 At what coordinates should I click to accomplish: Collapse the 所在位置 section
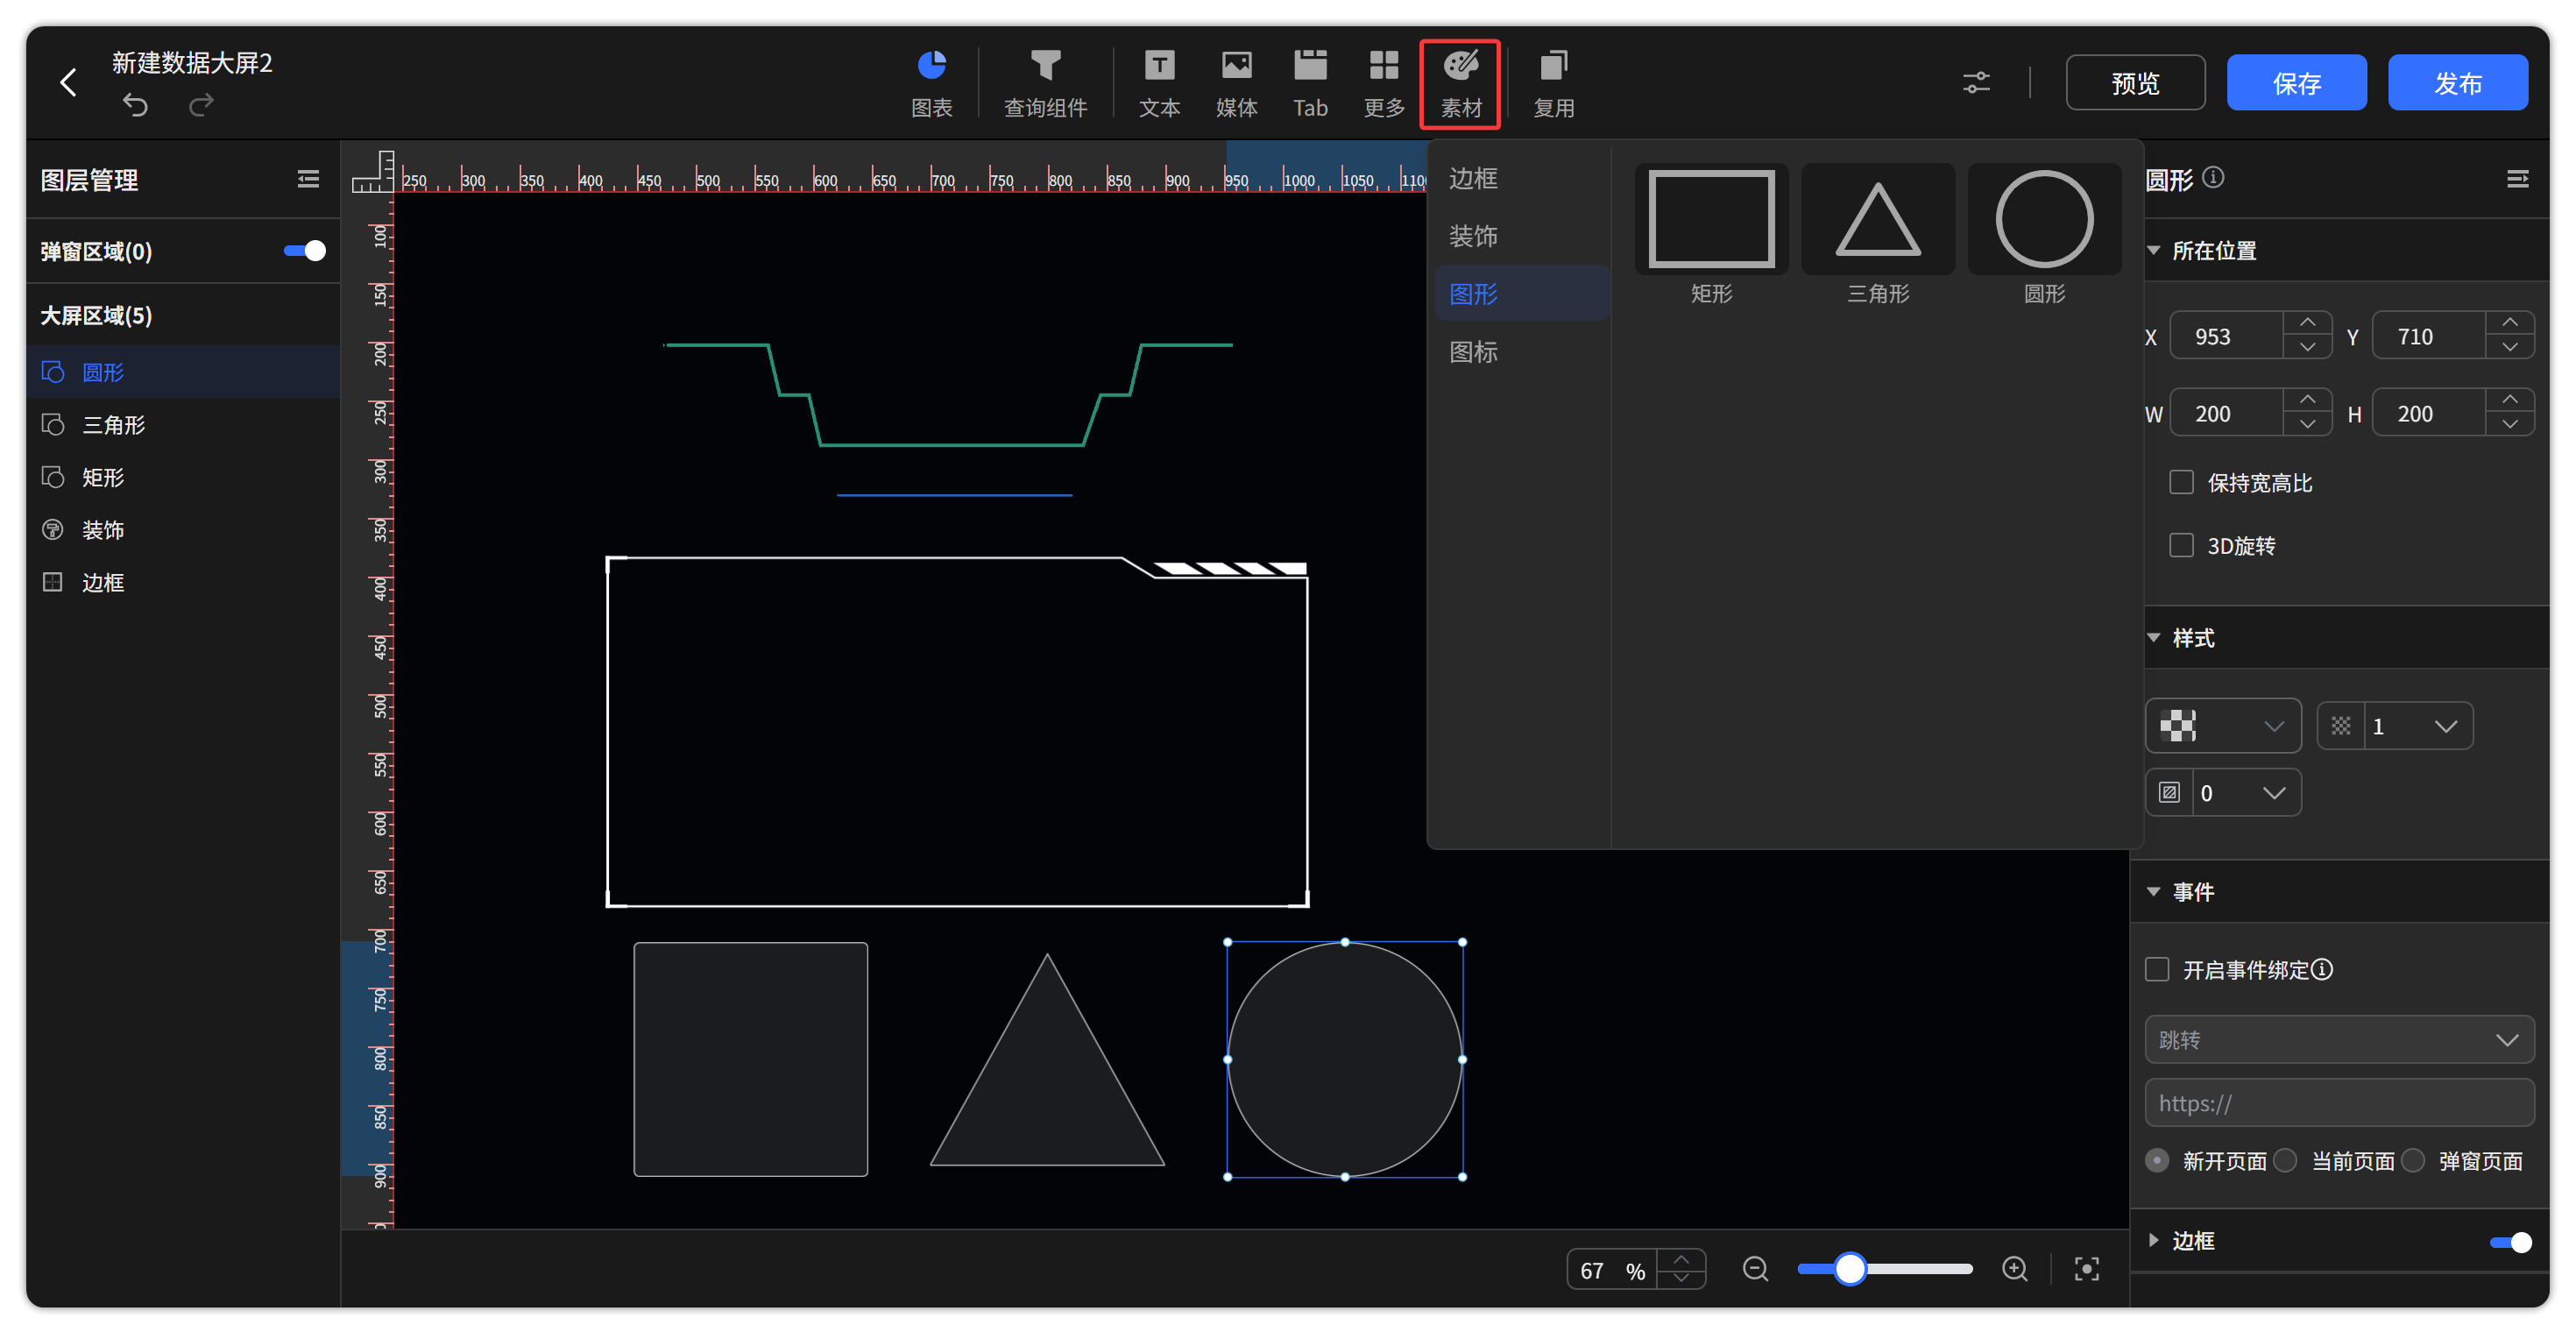click(x=2153, y=250)
